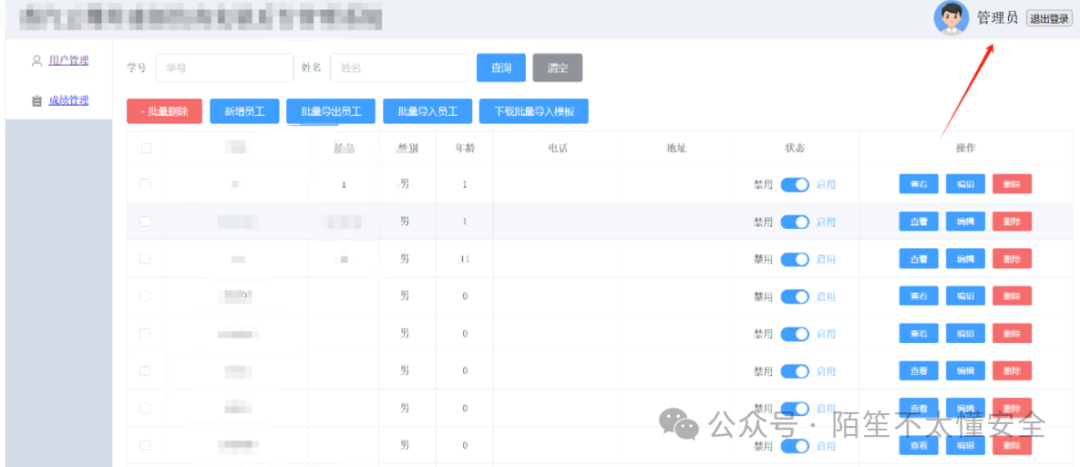This screenshot has height=467, width=1080.
Task: Check the fifth data row's checkbox
Action: (x=145, y=333)
